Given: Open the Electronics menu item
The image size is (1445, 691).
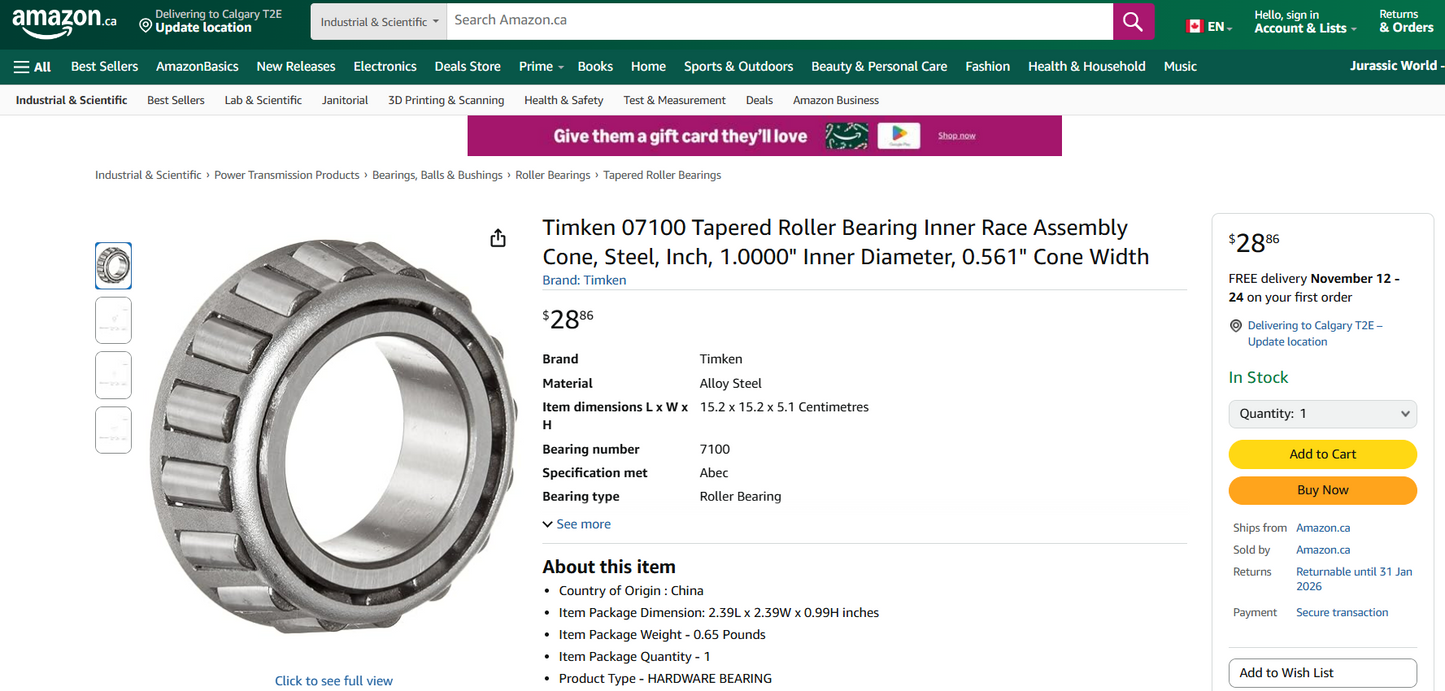Looking at the screenshot, I should tap(385, 66).
